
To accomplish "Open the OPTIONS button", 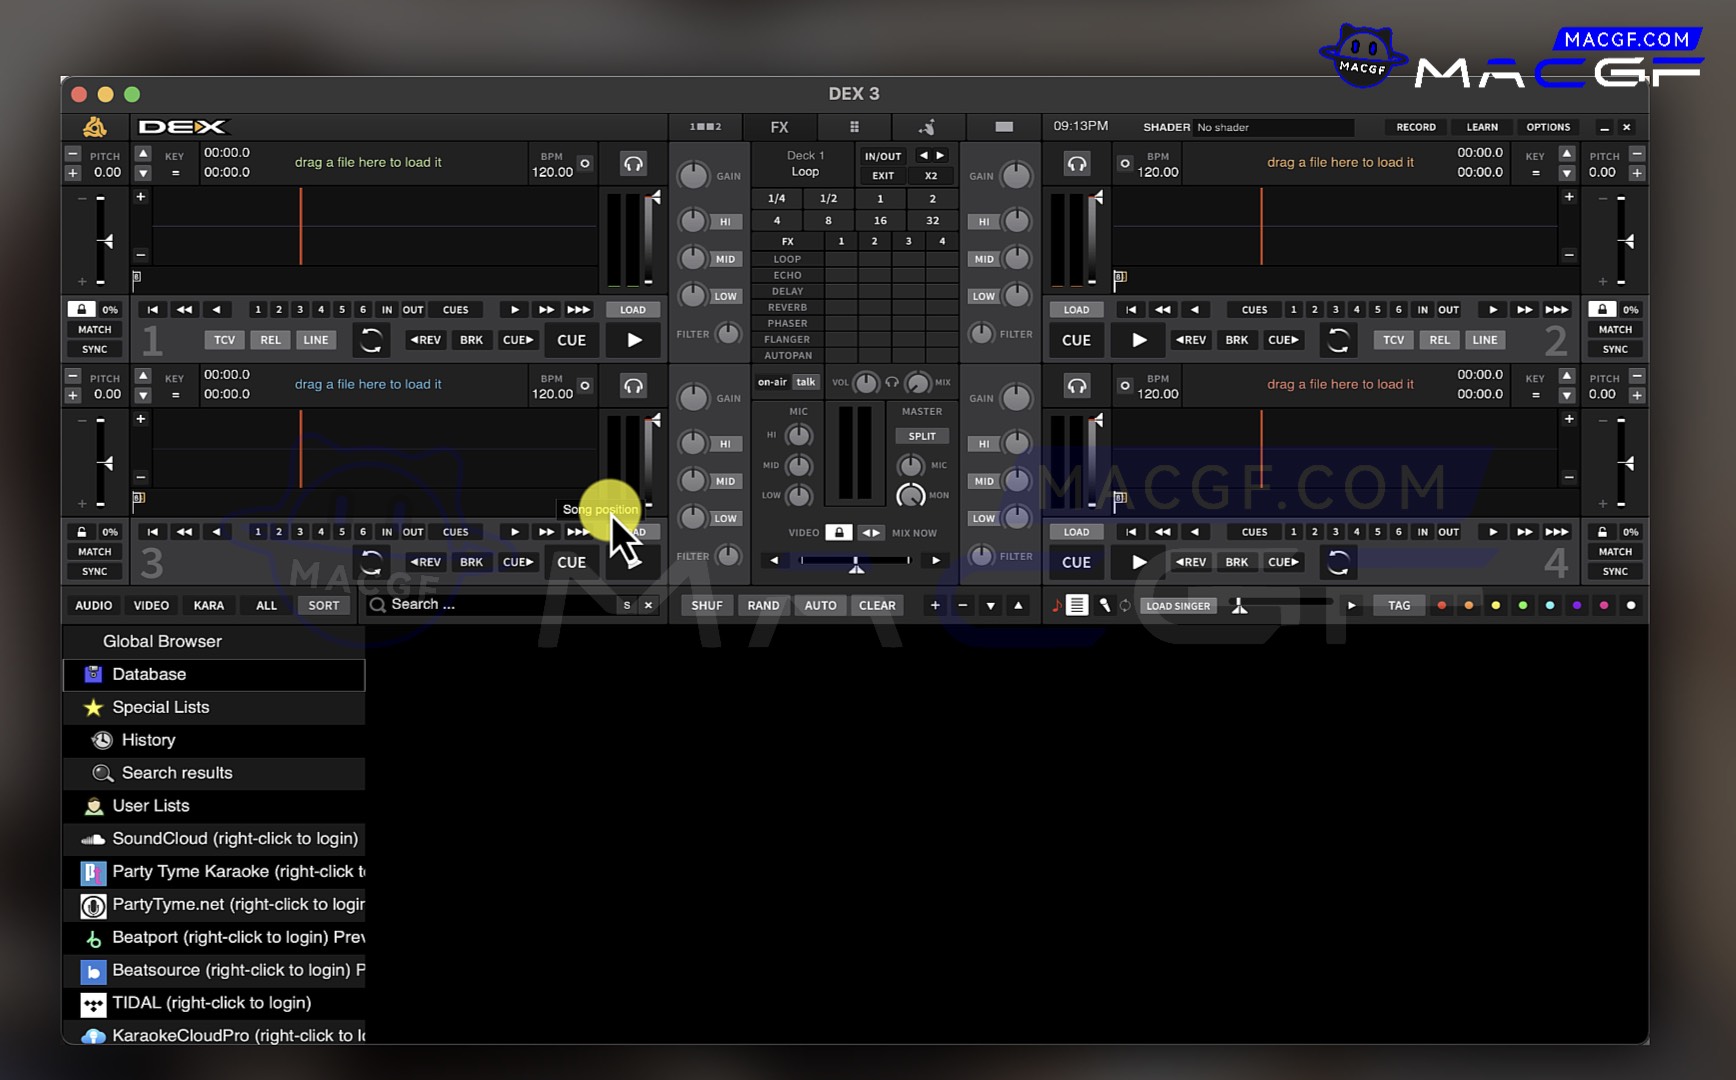I will (1547, 127).
